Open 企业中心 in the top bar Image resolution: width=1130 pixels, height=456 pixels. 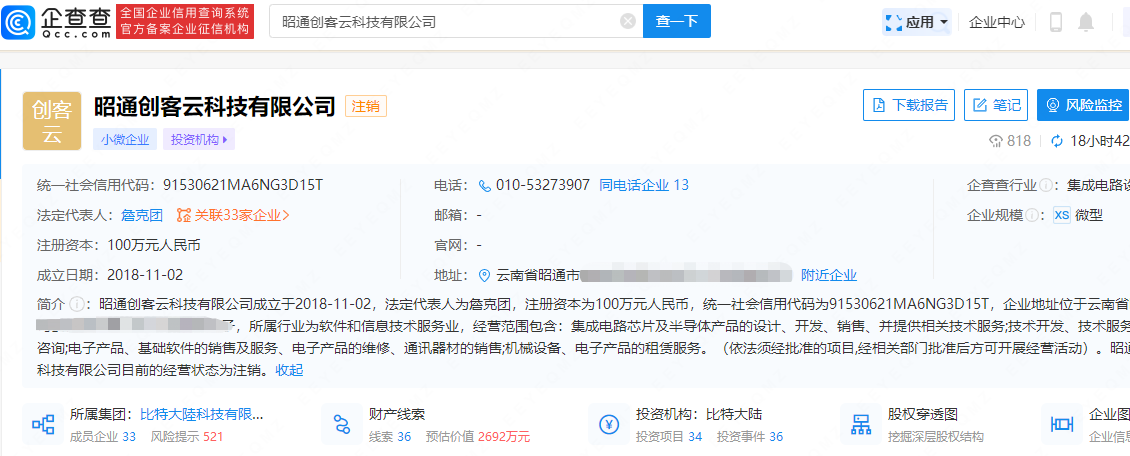click(997, 22)
